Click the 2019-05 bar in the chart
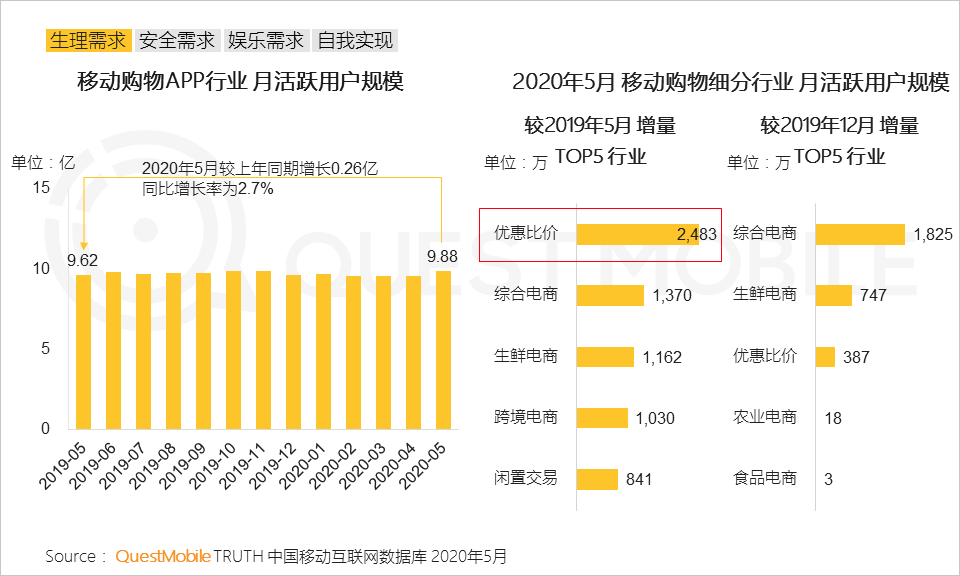 coord(83,351)
